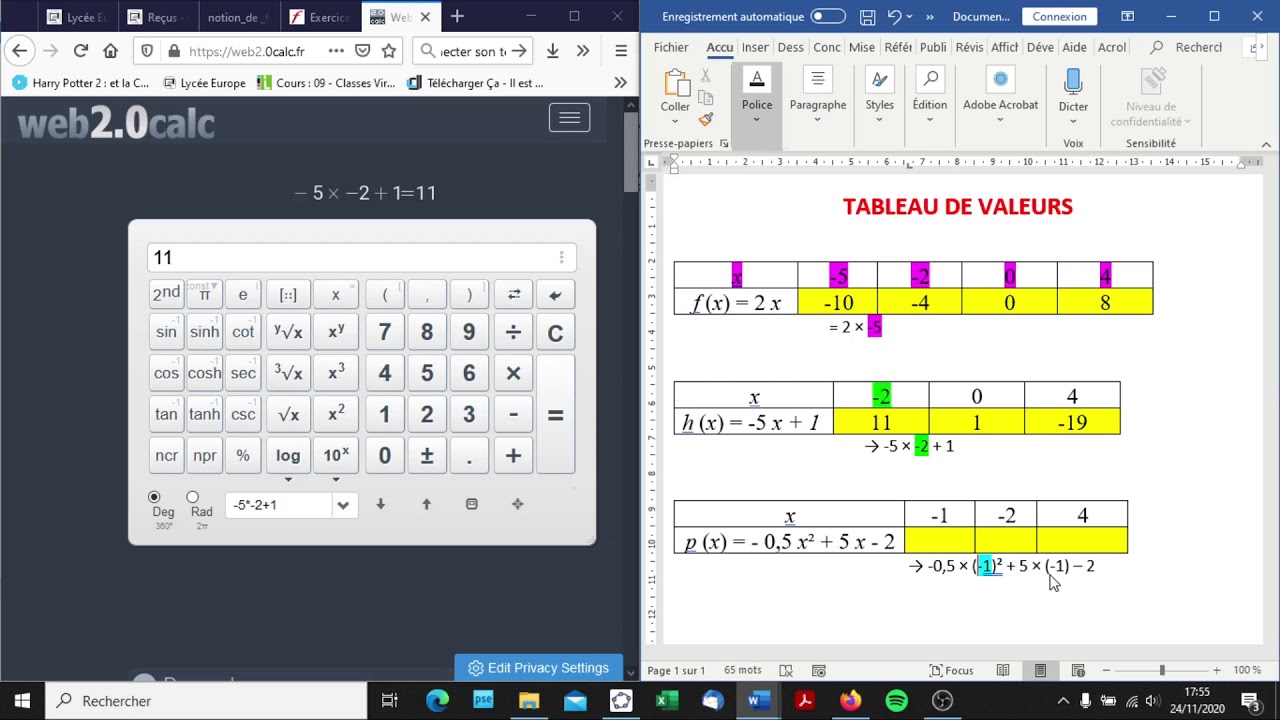Save page to Pocket icon
The image size is (1280, 720).
coord(363,51)
